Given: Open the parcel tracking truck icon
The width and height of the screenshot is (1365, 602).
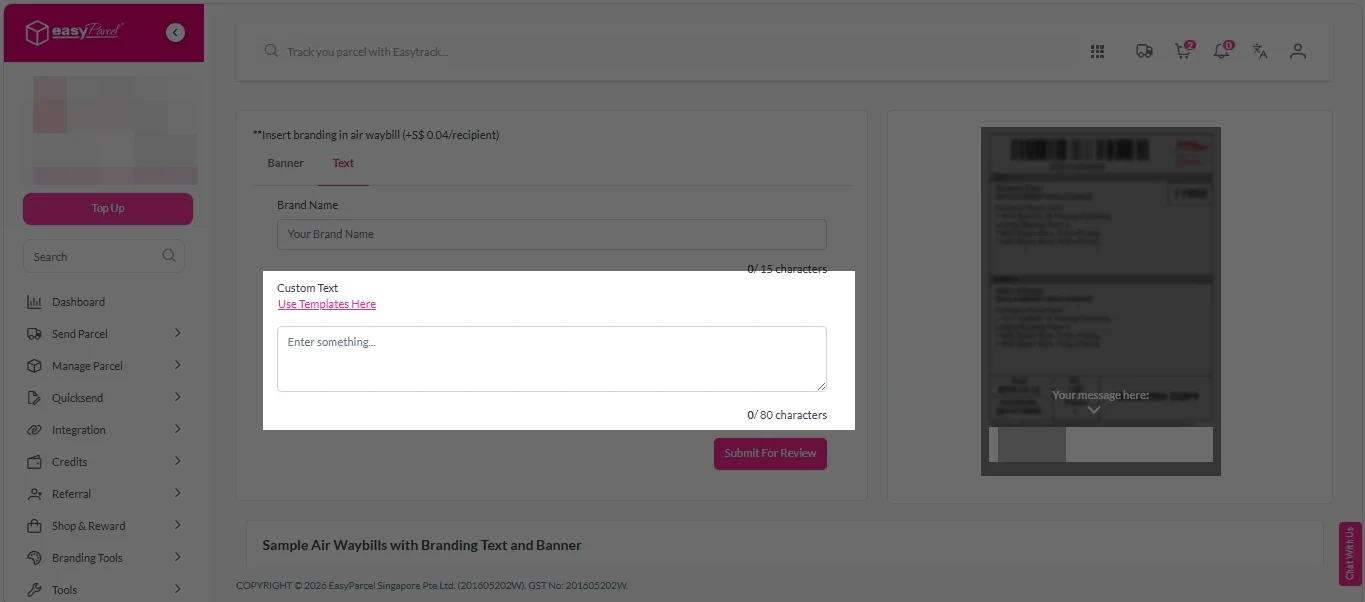Looking at the screenshot, I should (x=1144, y=51).
